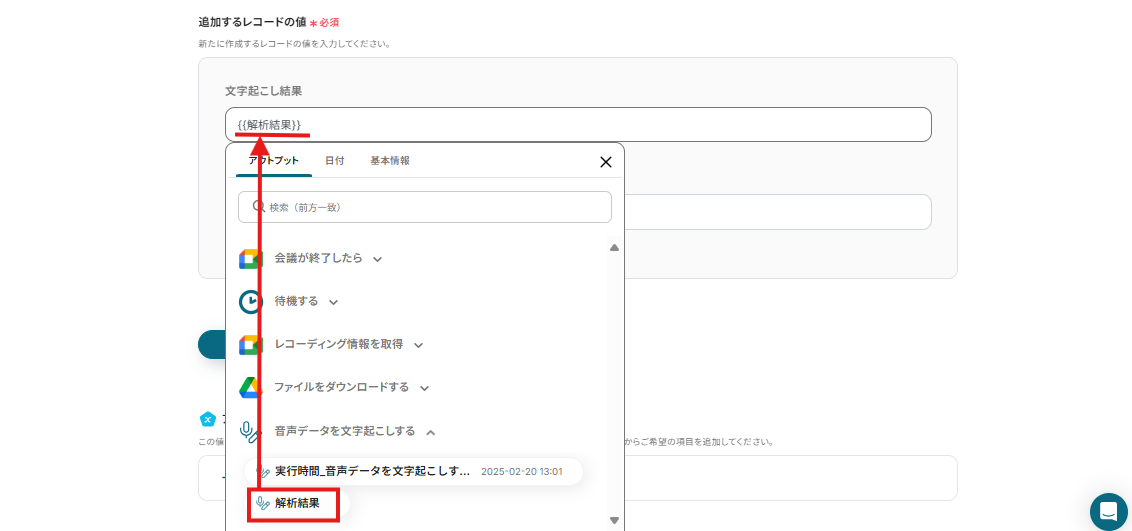The width and height of the screenshot is (1132, 531).
Task: Click the magnifier icon in the search box
Action: pyautogui.click(x=259, y=206)
